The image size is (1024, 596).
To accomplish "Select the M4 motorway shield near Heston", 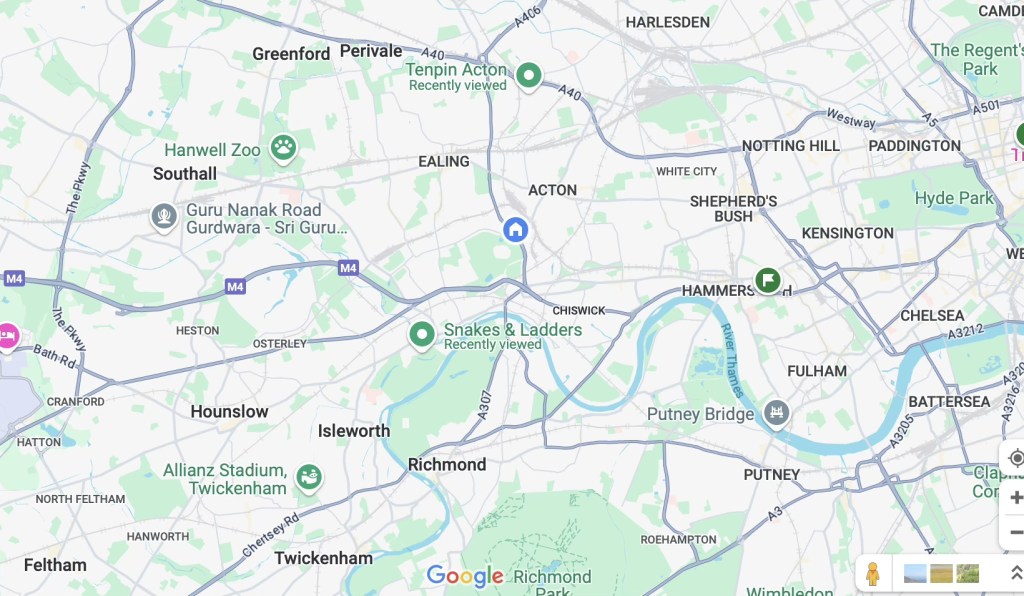I will click(235, 287).
